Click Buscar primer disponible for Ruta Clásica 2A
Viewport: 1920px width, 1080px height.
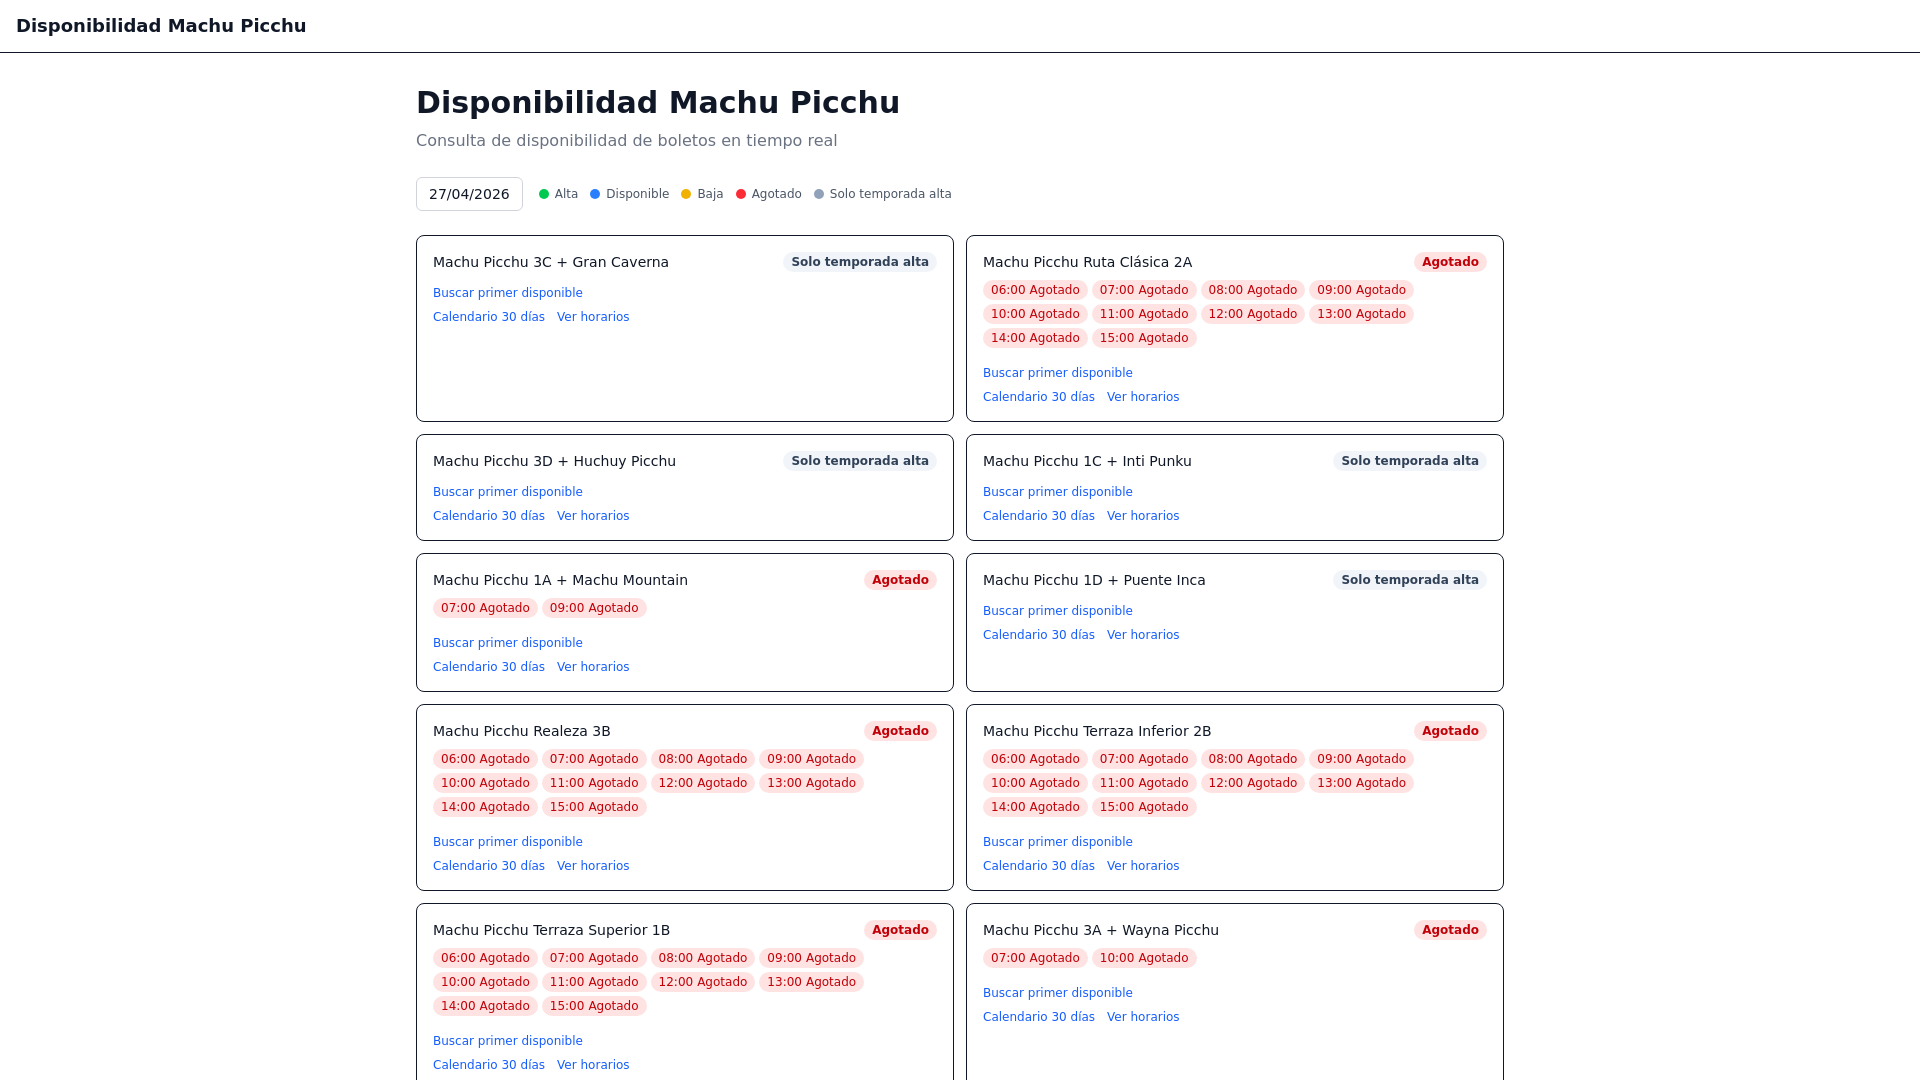[1057, 373]
